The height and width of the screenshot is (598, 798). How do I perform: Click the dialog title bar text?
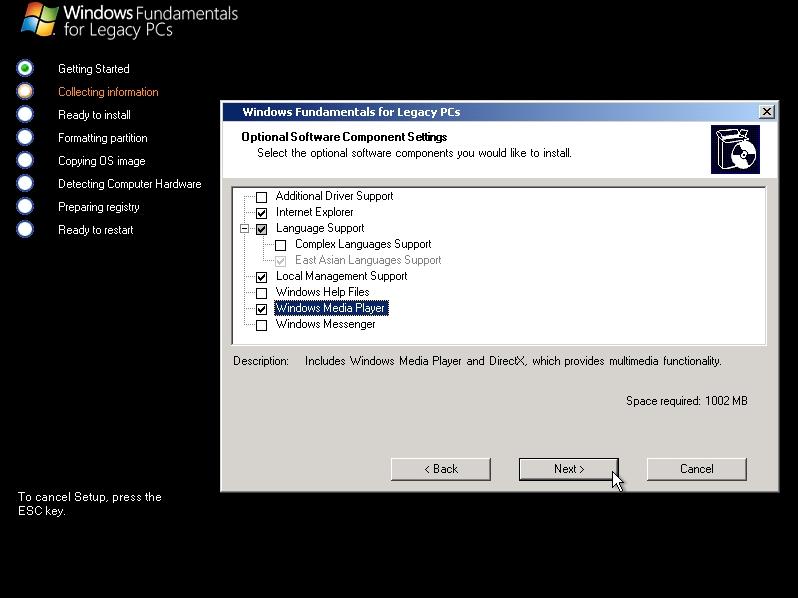351,112
